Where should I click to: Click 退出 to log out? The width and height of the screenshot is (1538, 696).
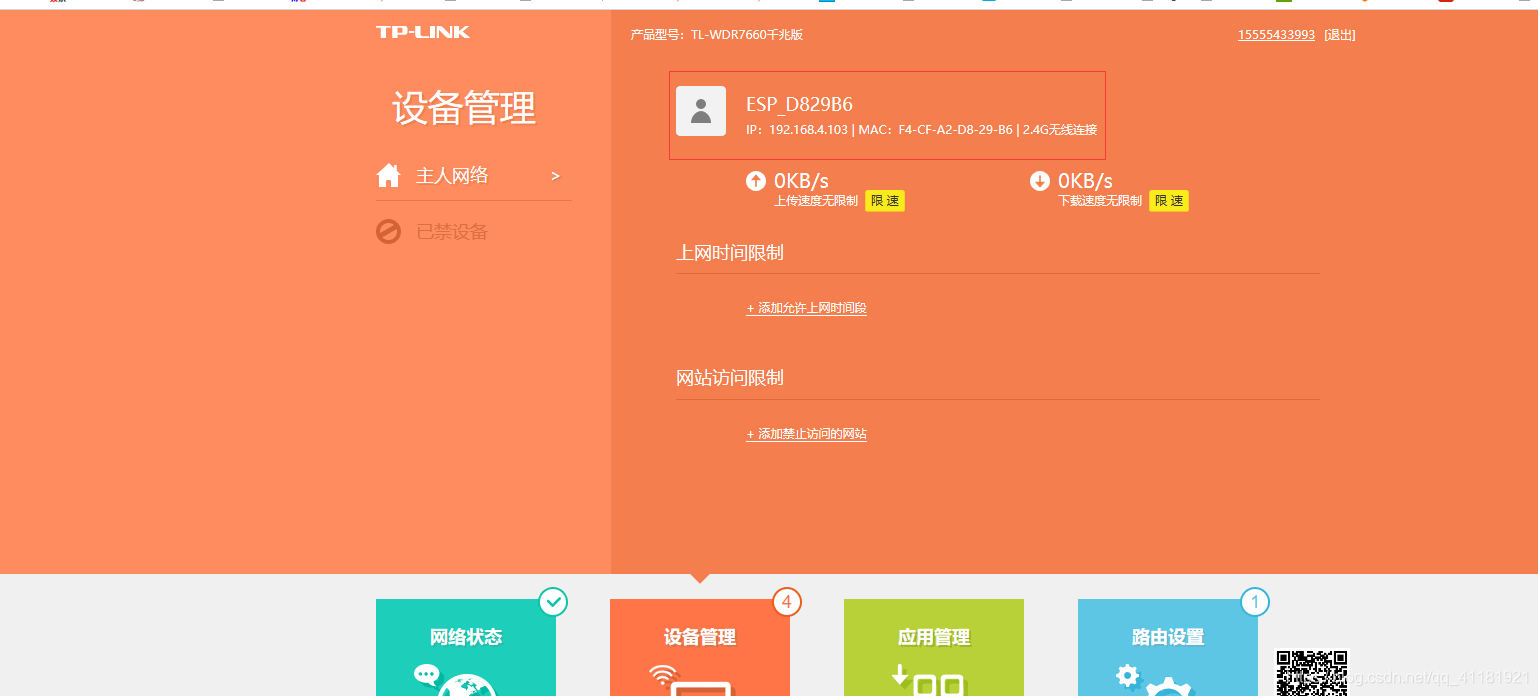(1340, 34)
